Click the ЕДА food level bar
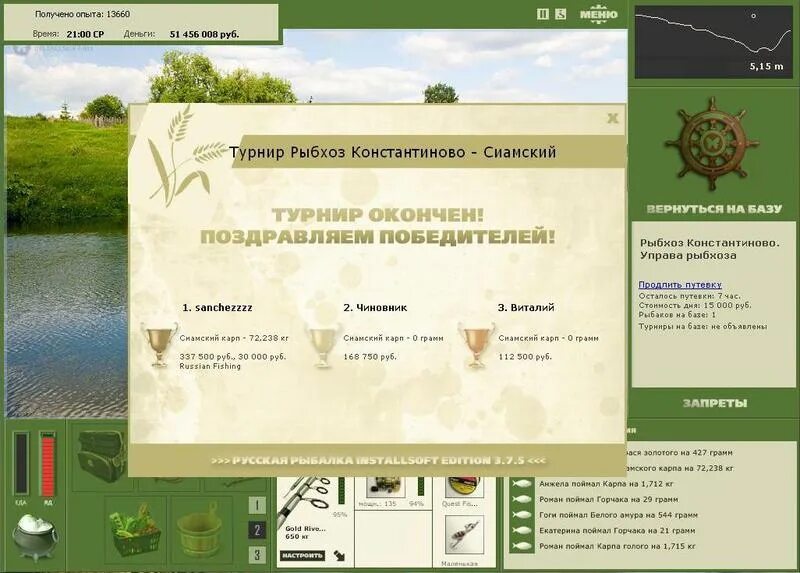 pos(21,464)
